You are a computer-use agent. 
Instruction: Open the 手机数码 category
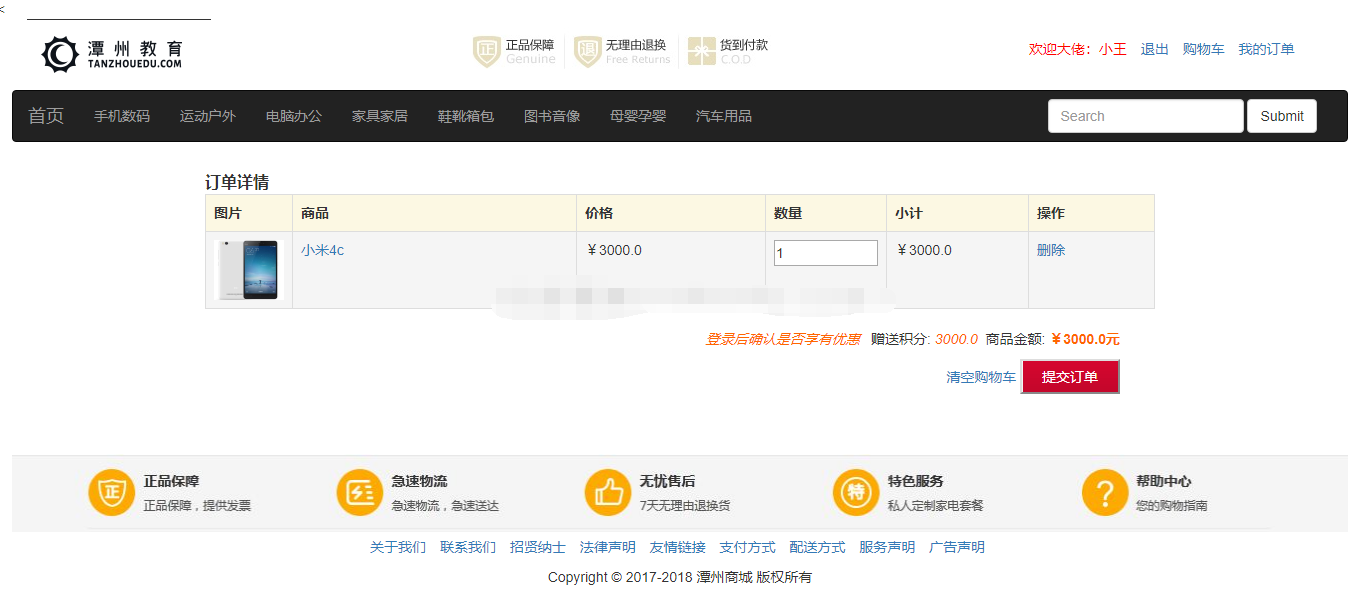[x=122, y=116]
